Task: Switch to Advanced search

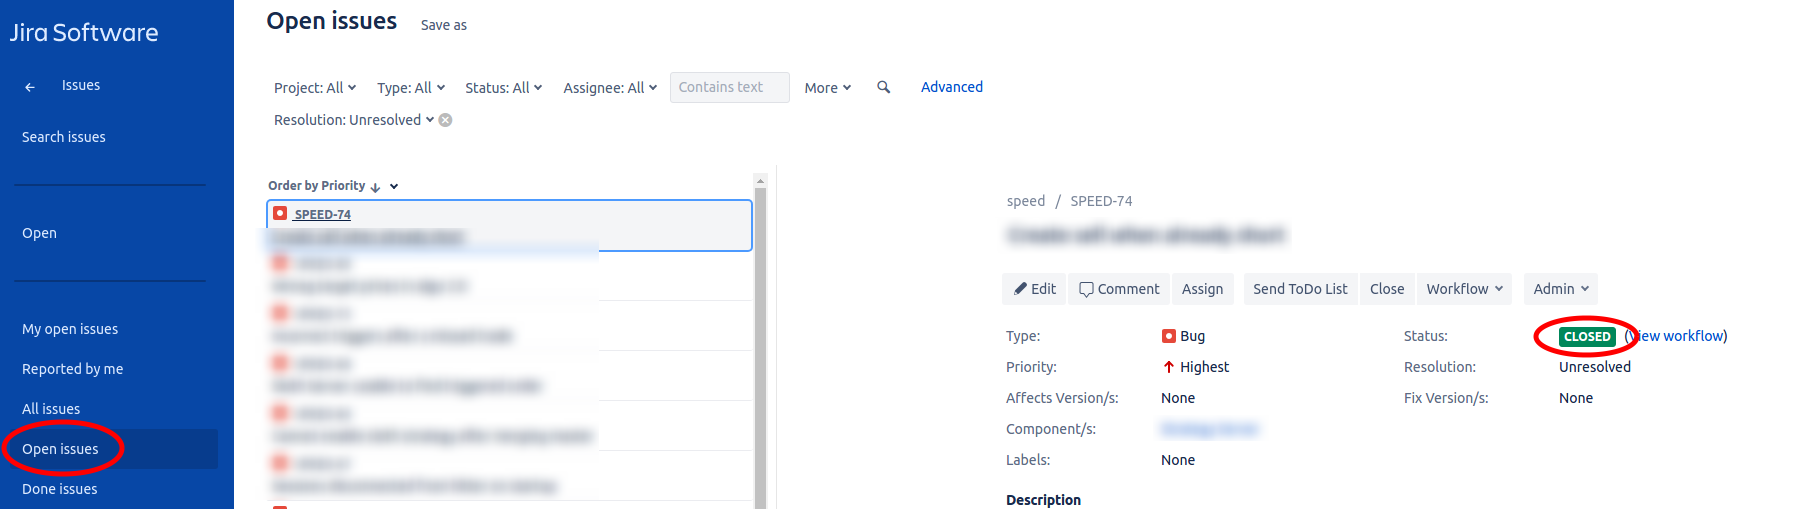Action: [x=952, y=87]
